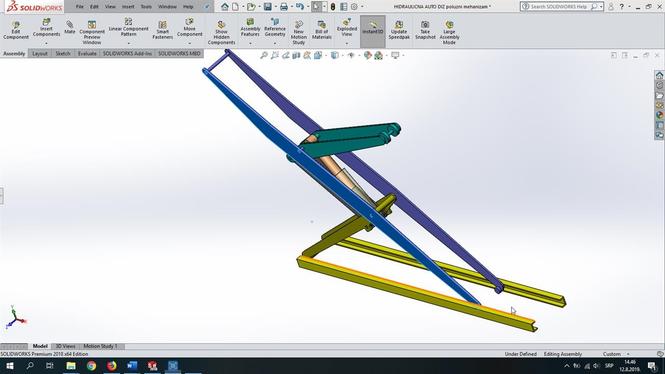
Task: Click the Home icon in top toolbar
Action: click(x=225, y=7)
